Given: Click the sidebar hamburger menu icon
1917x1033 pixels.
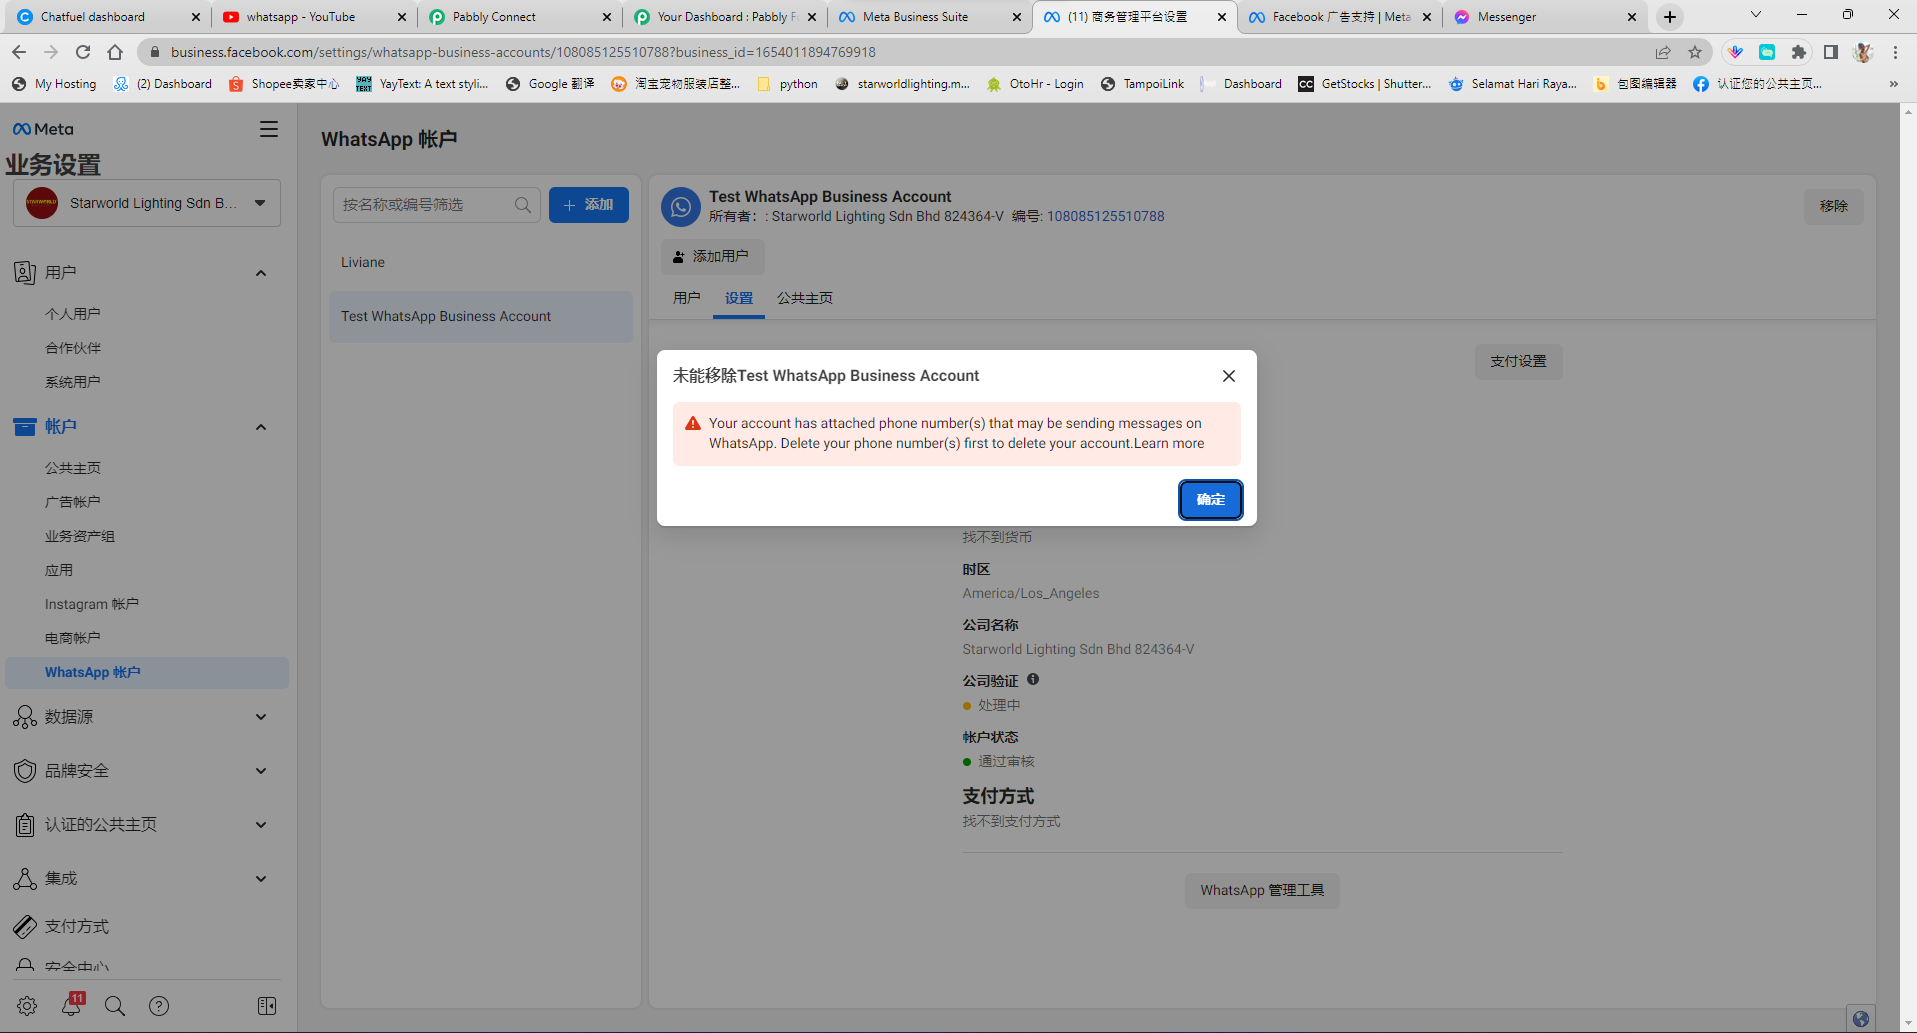Looking at the screenshot, I should click(269, 129).
